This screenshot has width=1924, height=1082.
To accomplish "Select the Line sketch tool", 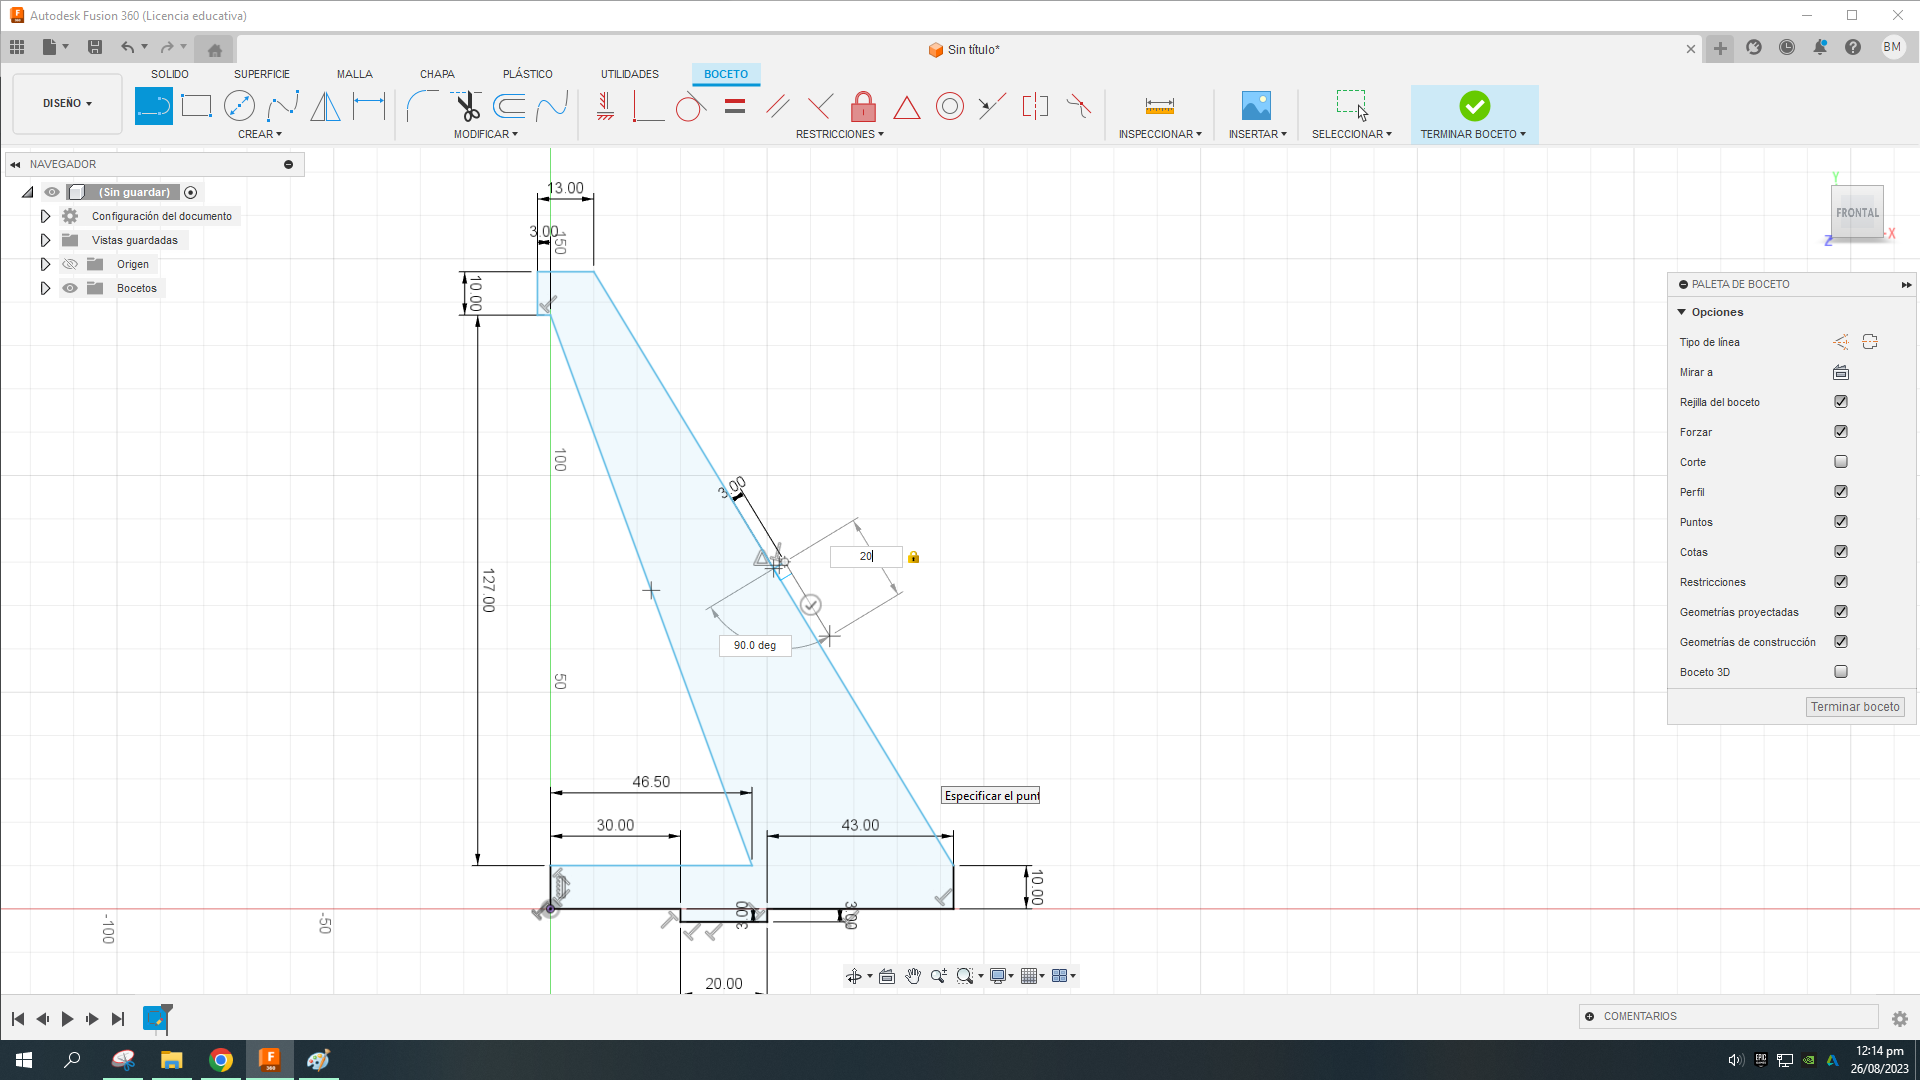I will [154, 105].
